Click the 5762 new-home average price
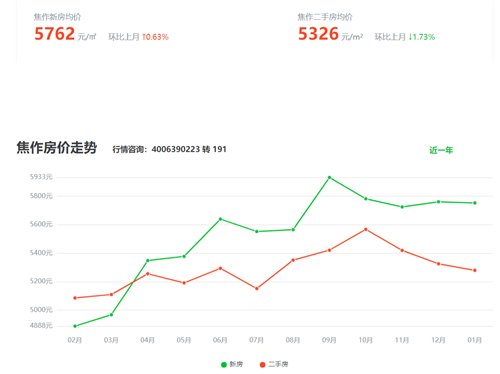Image resolution: width=500 pixels, height=374 pixels. [54, 34]
